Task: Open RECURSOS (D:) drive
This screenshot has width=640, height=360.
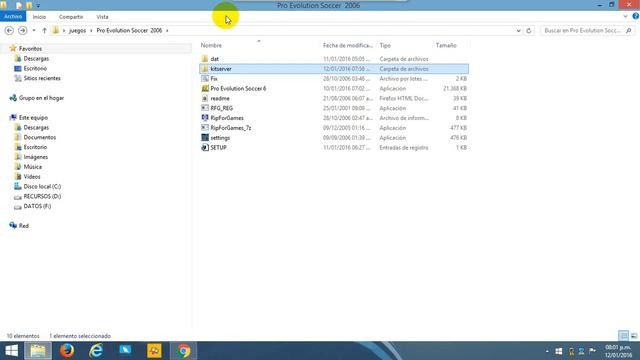Action: 42,196
